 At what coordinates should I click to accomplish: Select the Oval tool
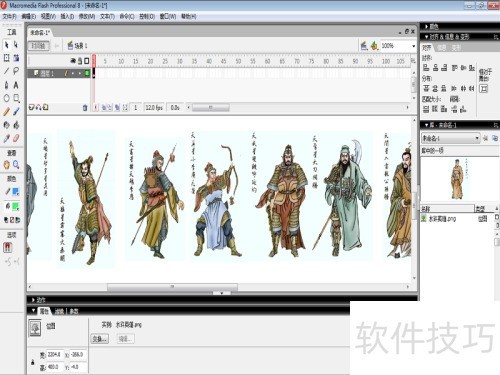point(6,98)
